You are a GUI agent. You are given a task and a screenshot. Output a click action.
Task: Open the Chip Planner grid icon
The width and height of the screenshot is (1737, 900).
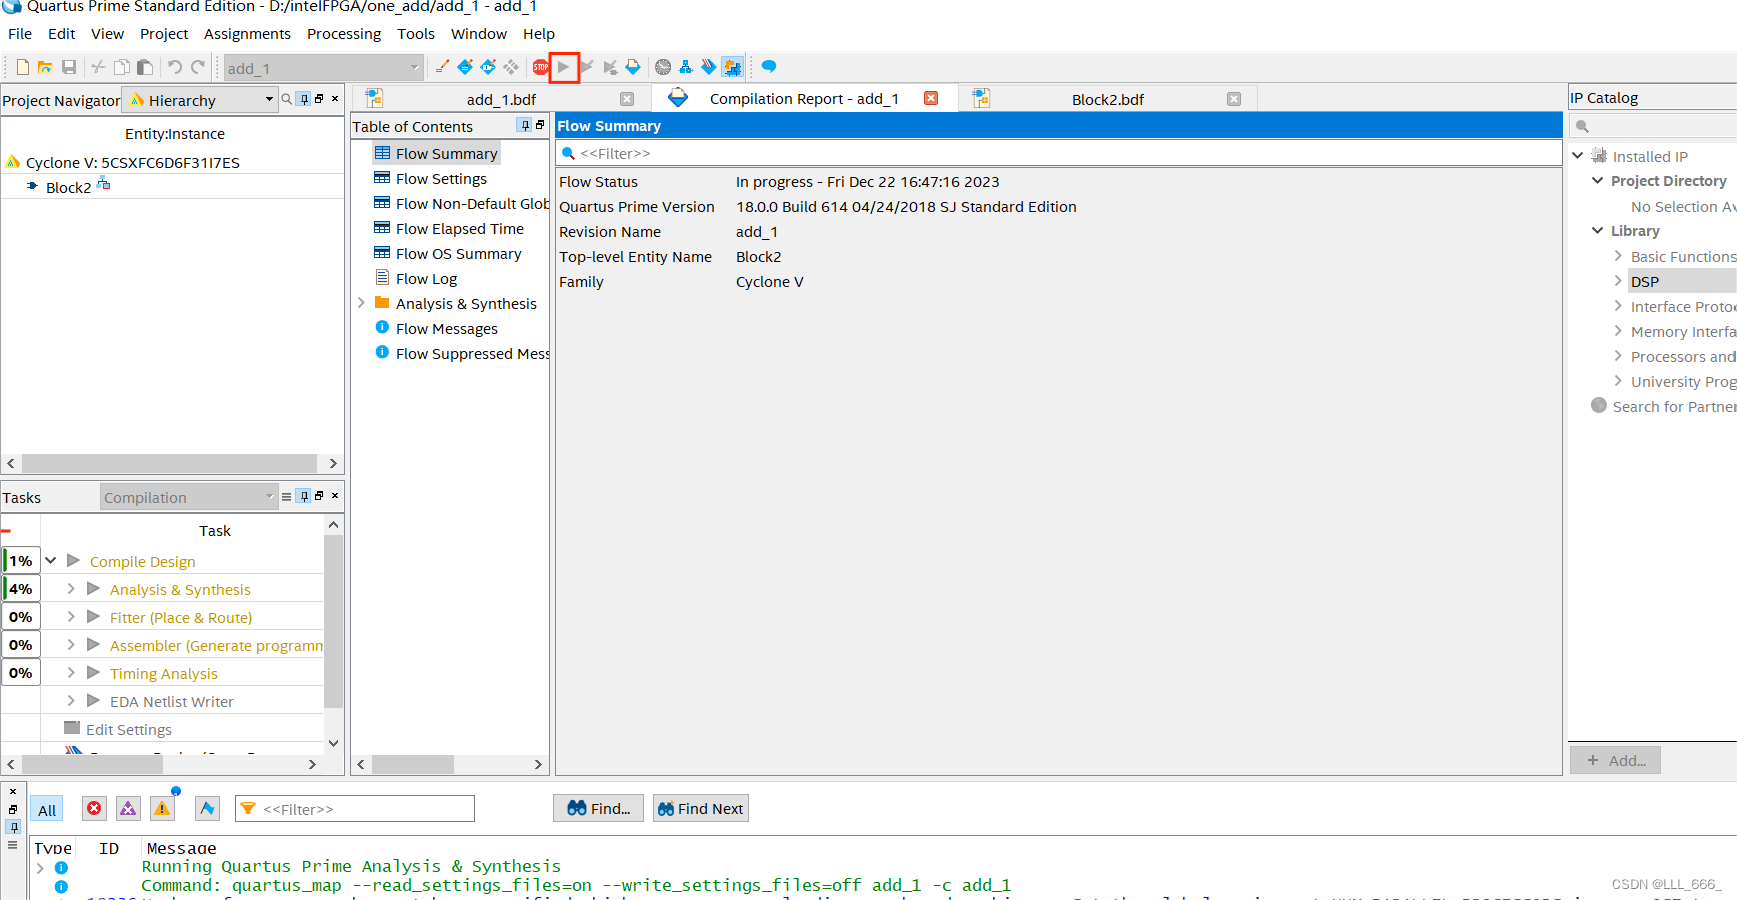(x=511, y=67)
